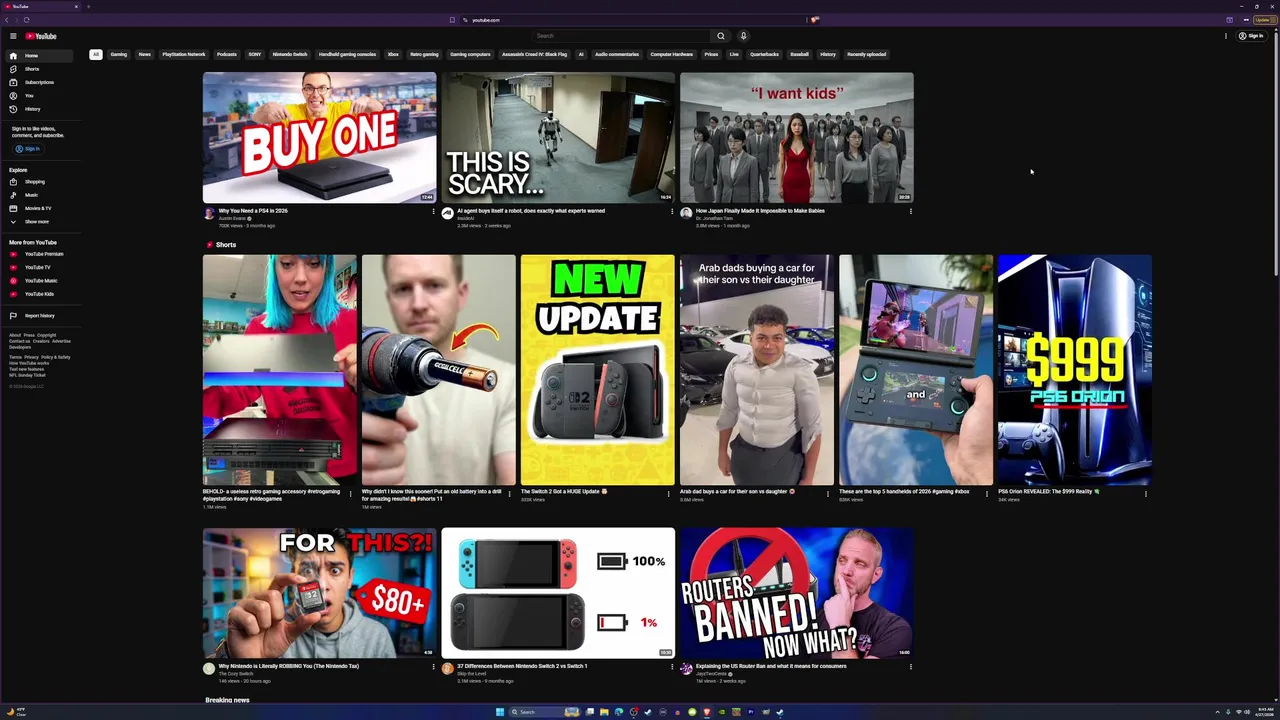Open the settings three-dot menu near Sign in
Screen dimensions: 1280x720
click(x=1226, y=36)
